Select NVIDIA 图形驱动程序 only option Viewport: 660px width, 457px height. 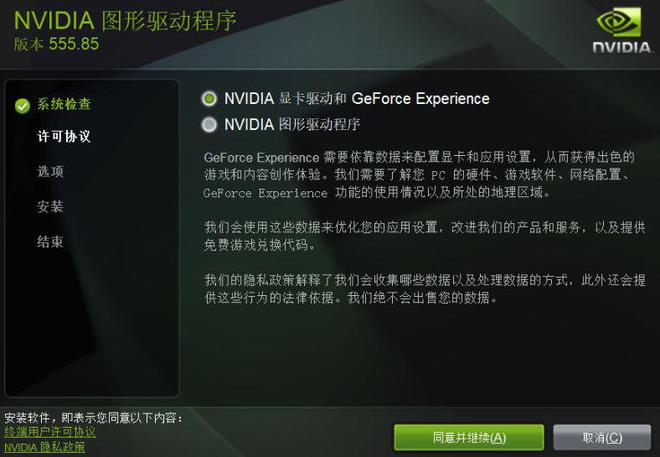pyautogui.click(x=209, y=125)
